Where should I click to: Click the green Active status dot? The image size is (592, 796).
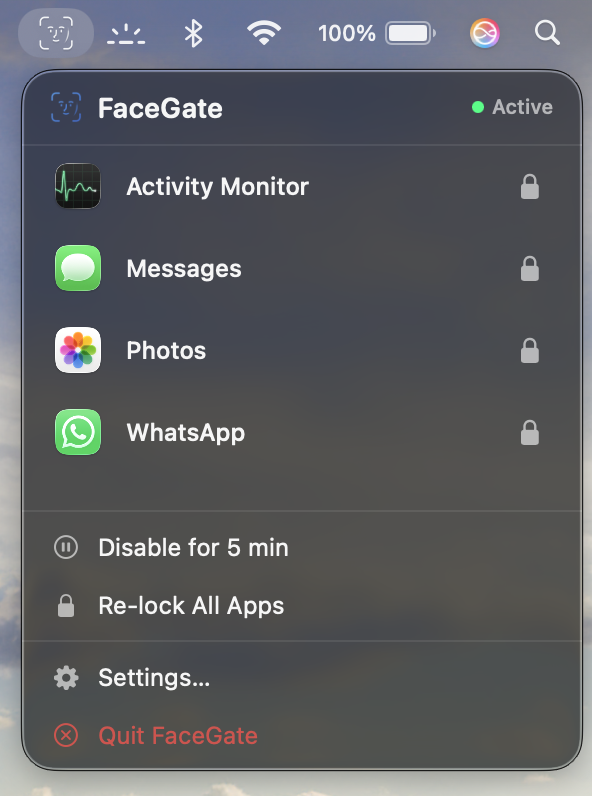(478, 107)
